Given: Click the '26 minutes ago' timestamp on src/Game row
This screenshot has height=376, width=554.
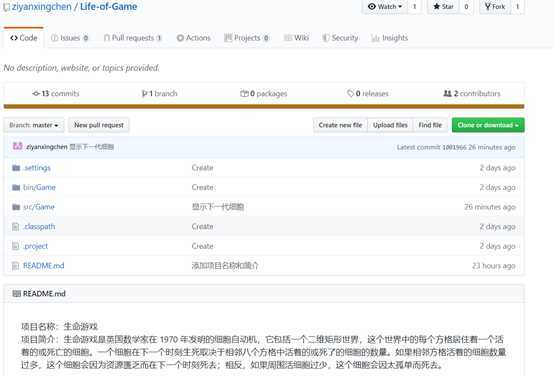Looking at the screenshot, I should coord(490,207).
